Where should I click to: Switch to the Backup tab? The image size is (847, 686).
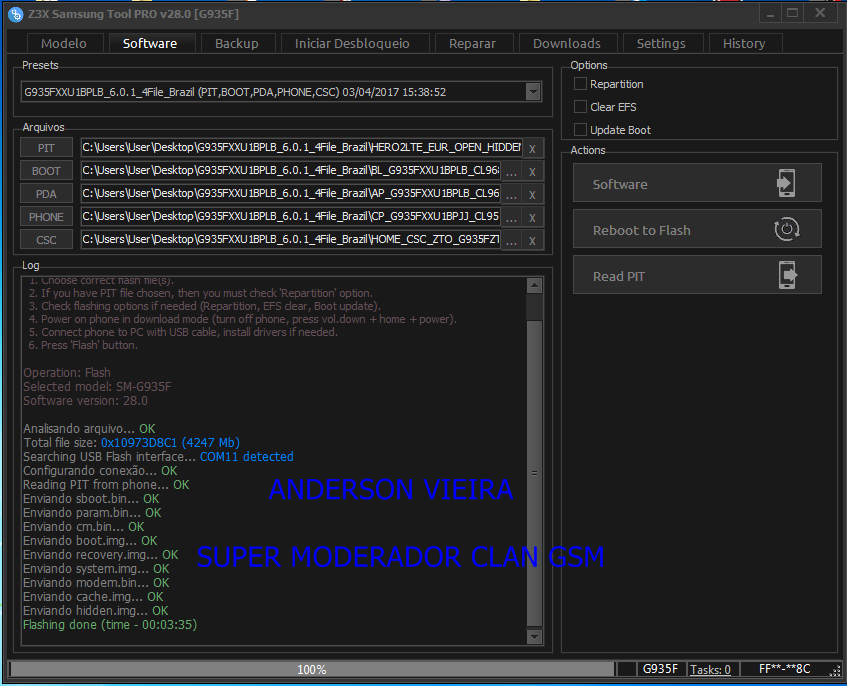(237, 43)
